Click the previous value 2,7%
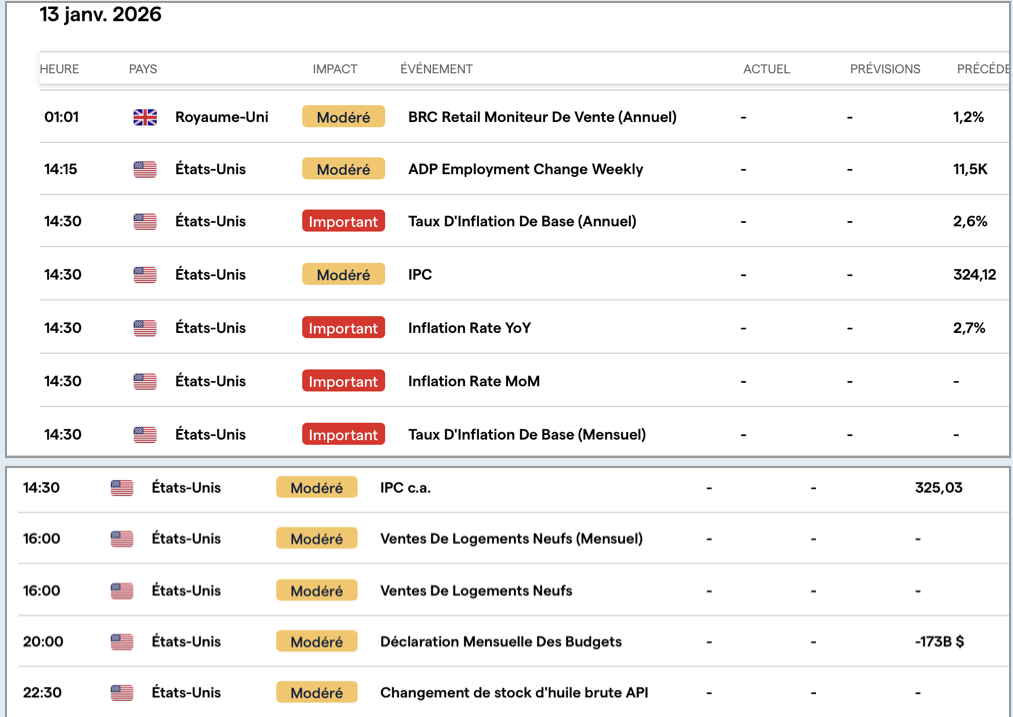Screen dimensions: 1013x717 (x=969, y=328)
